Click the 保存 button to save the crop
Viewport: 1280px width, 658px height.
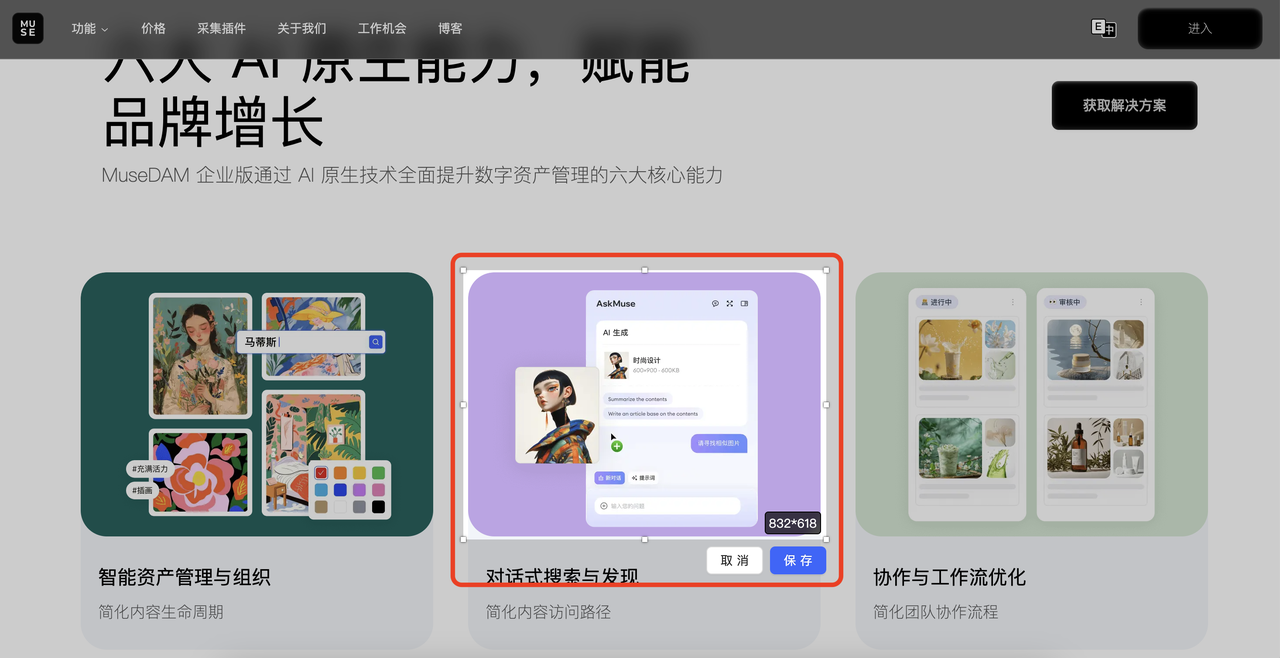point(798,560)
